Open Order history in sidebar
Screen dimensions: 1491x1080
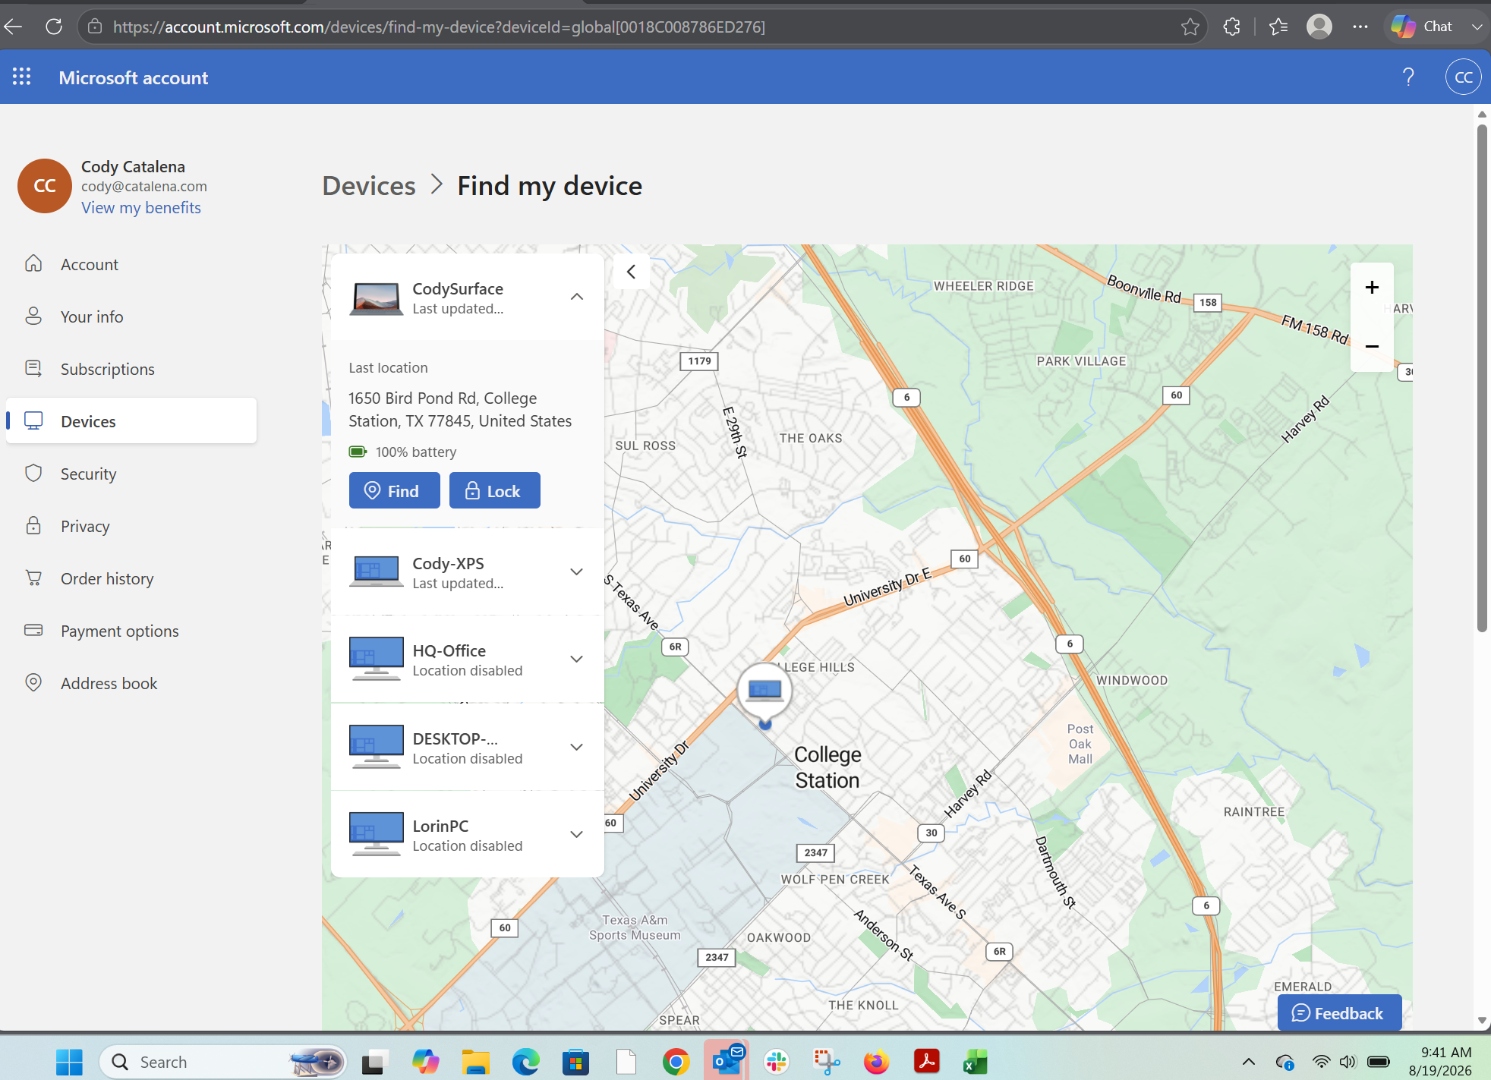131,578
